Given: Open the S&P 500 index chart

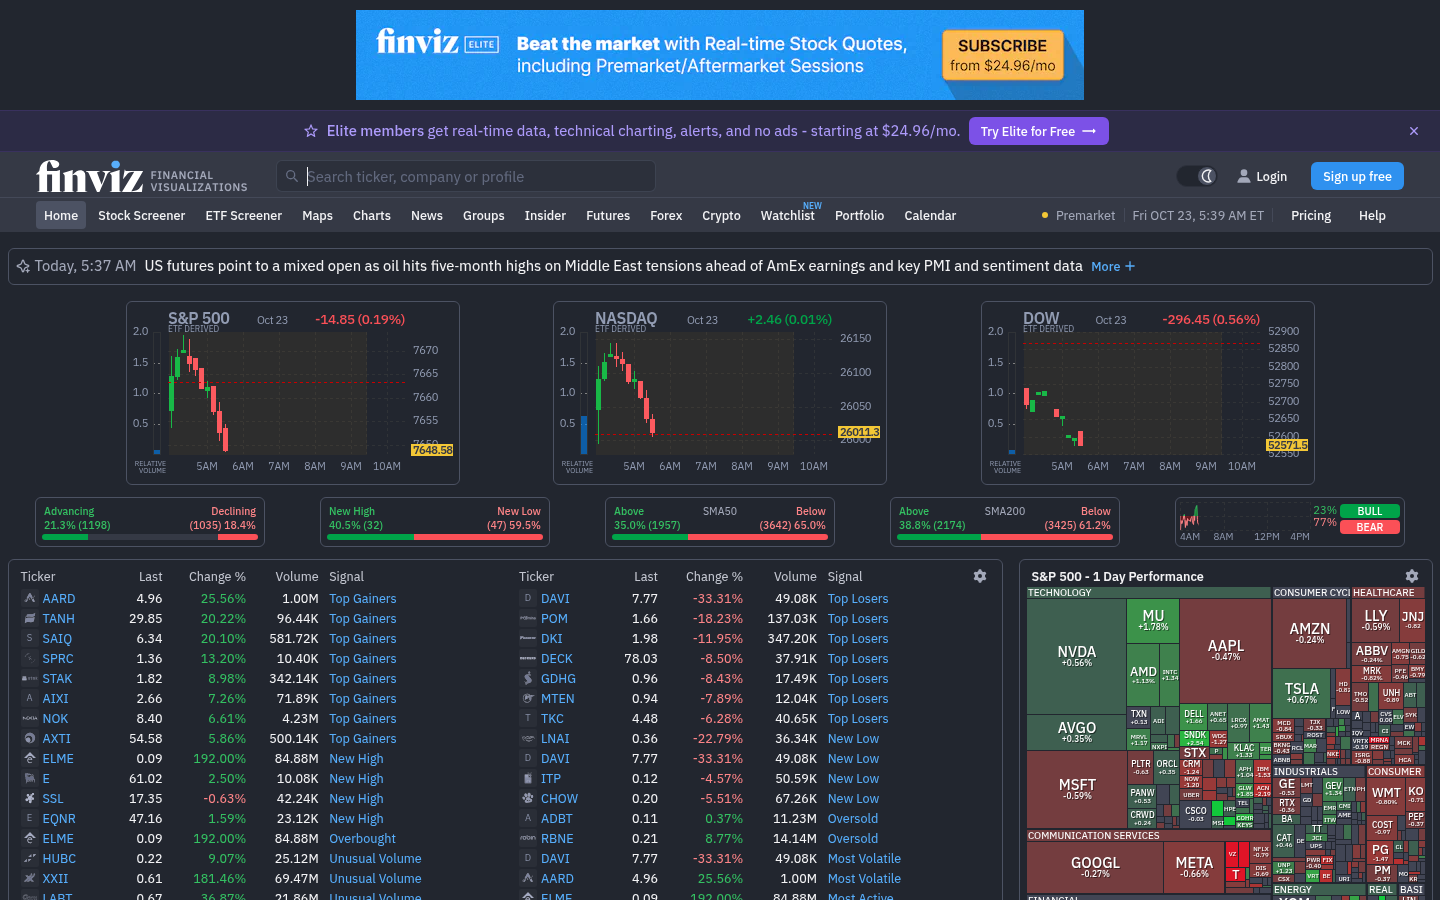Looking at the screenshot, I should (x=293, y=393).
